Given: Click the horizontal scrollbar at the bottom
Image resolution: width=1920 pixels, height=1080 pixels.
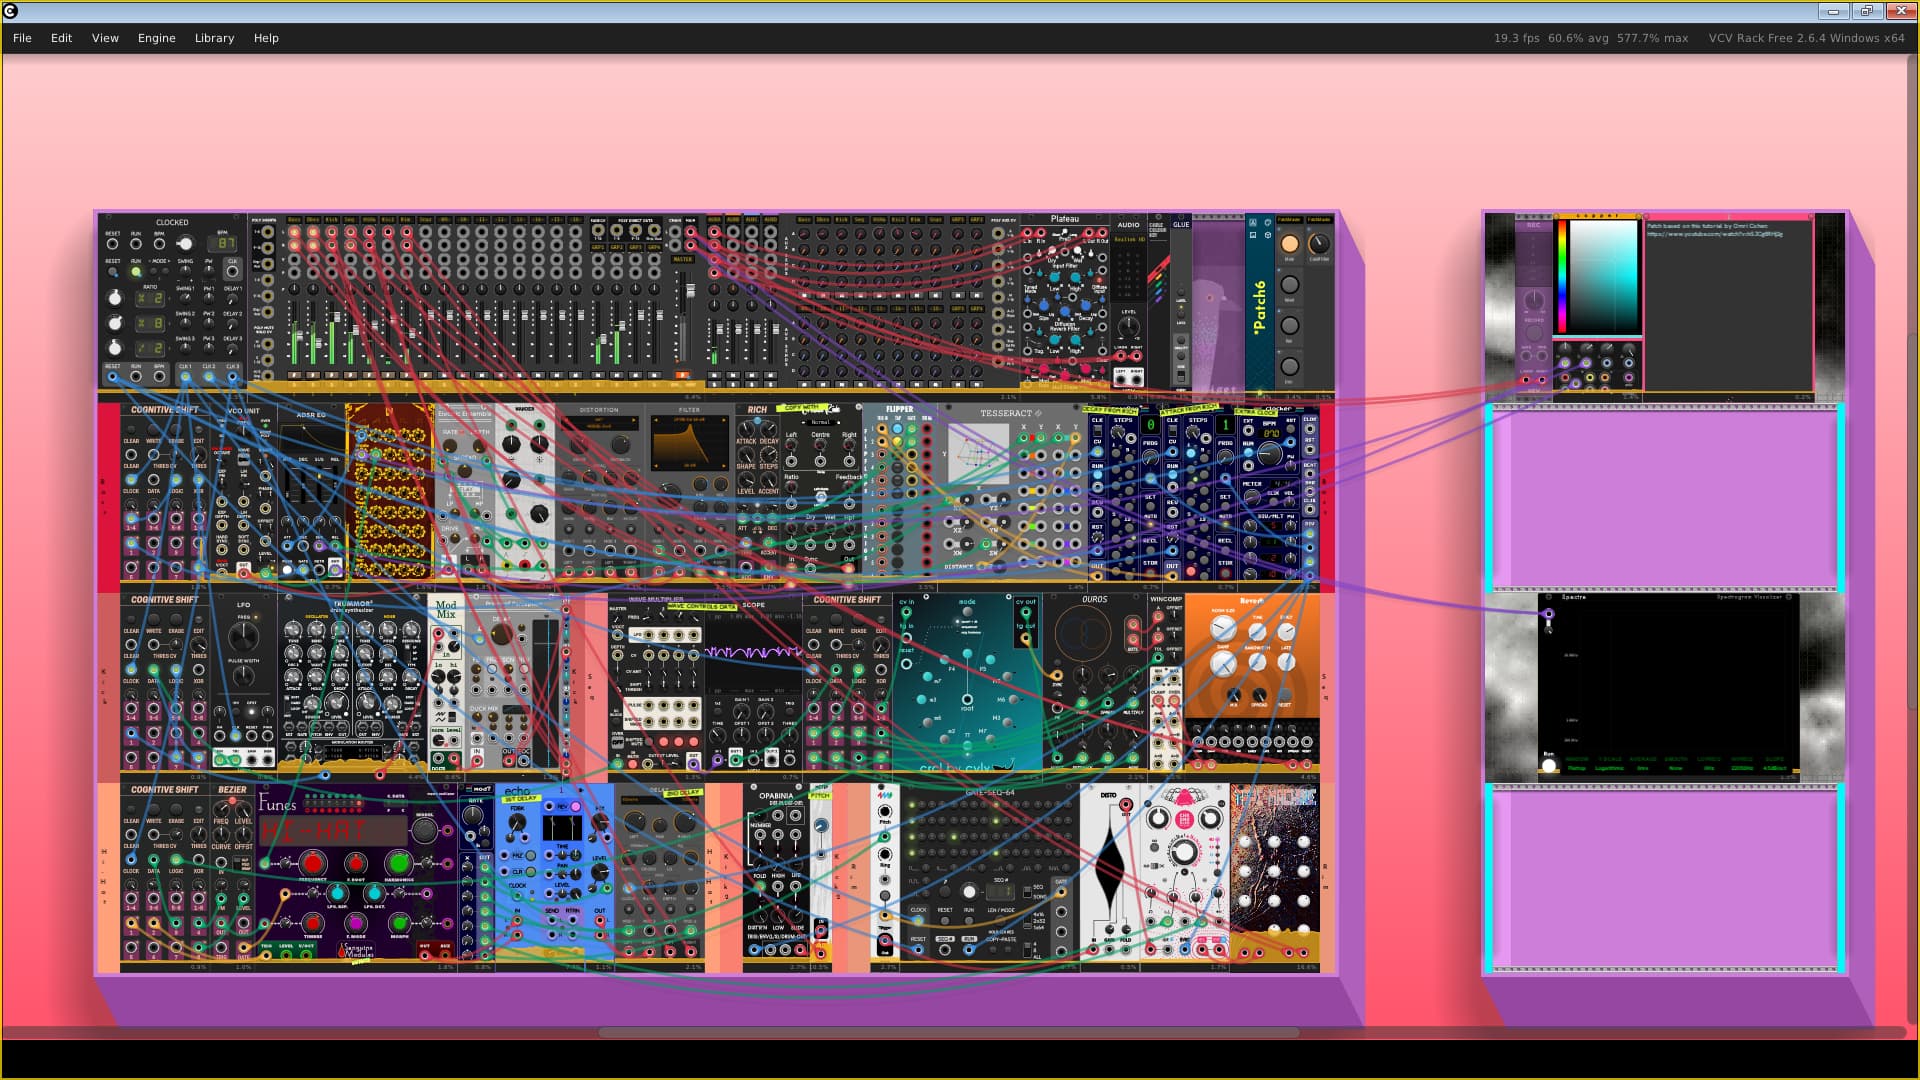Looking at the screenshot, I should pyautogui.click(x=948, y=1032).
